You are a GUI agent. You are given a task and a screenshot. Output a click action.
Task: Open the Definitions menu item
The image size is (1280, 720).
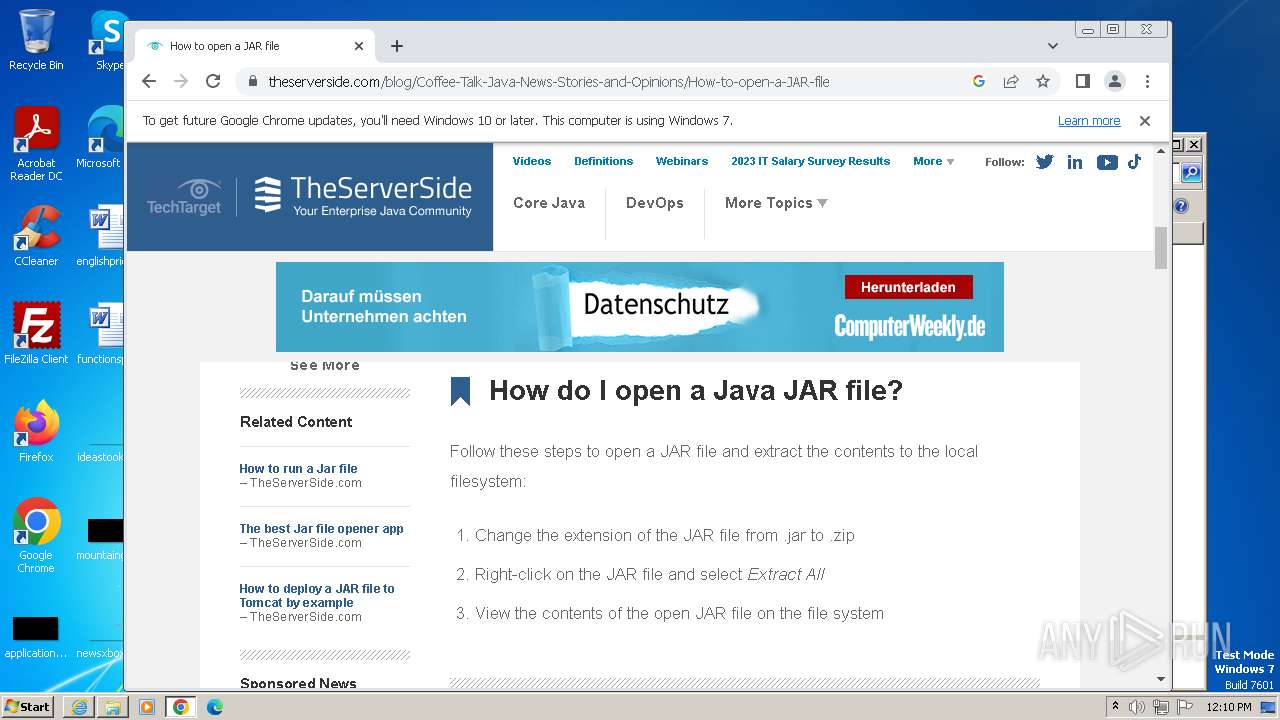pyautogui.click(x=603, y=161)
